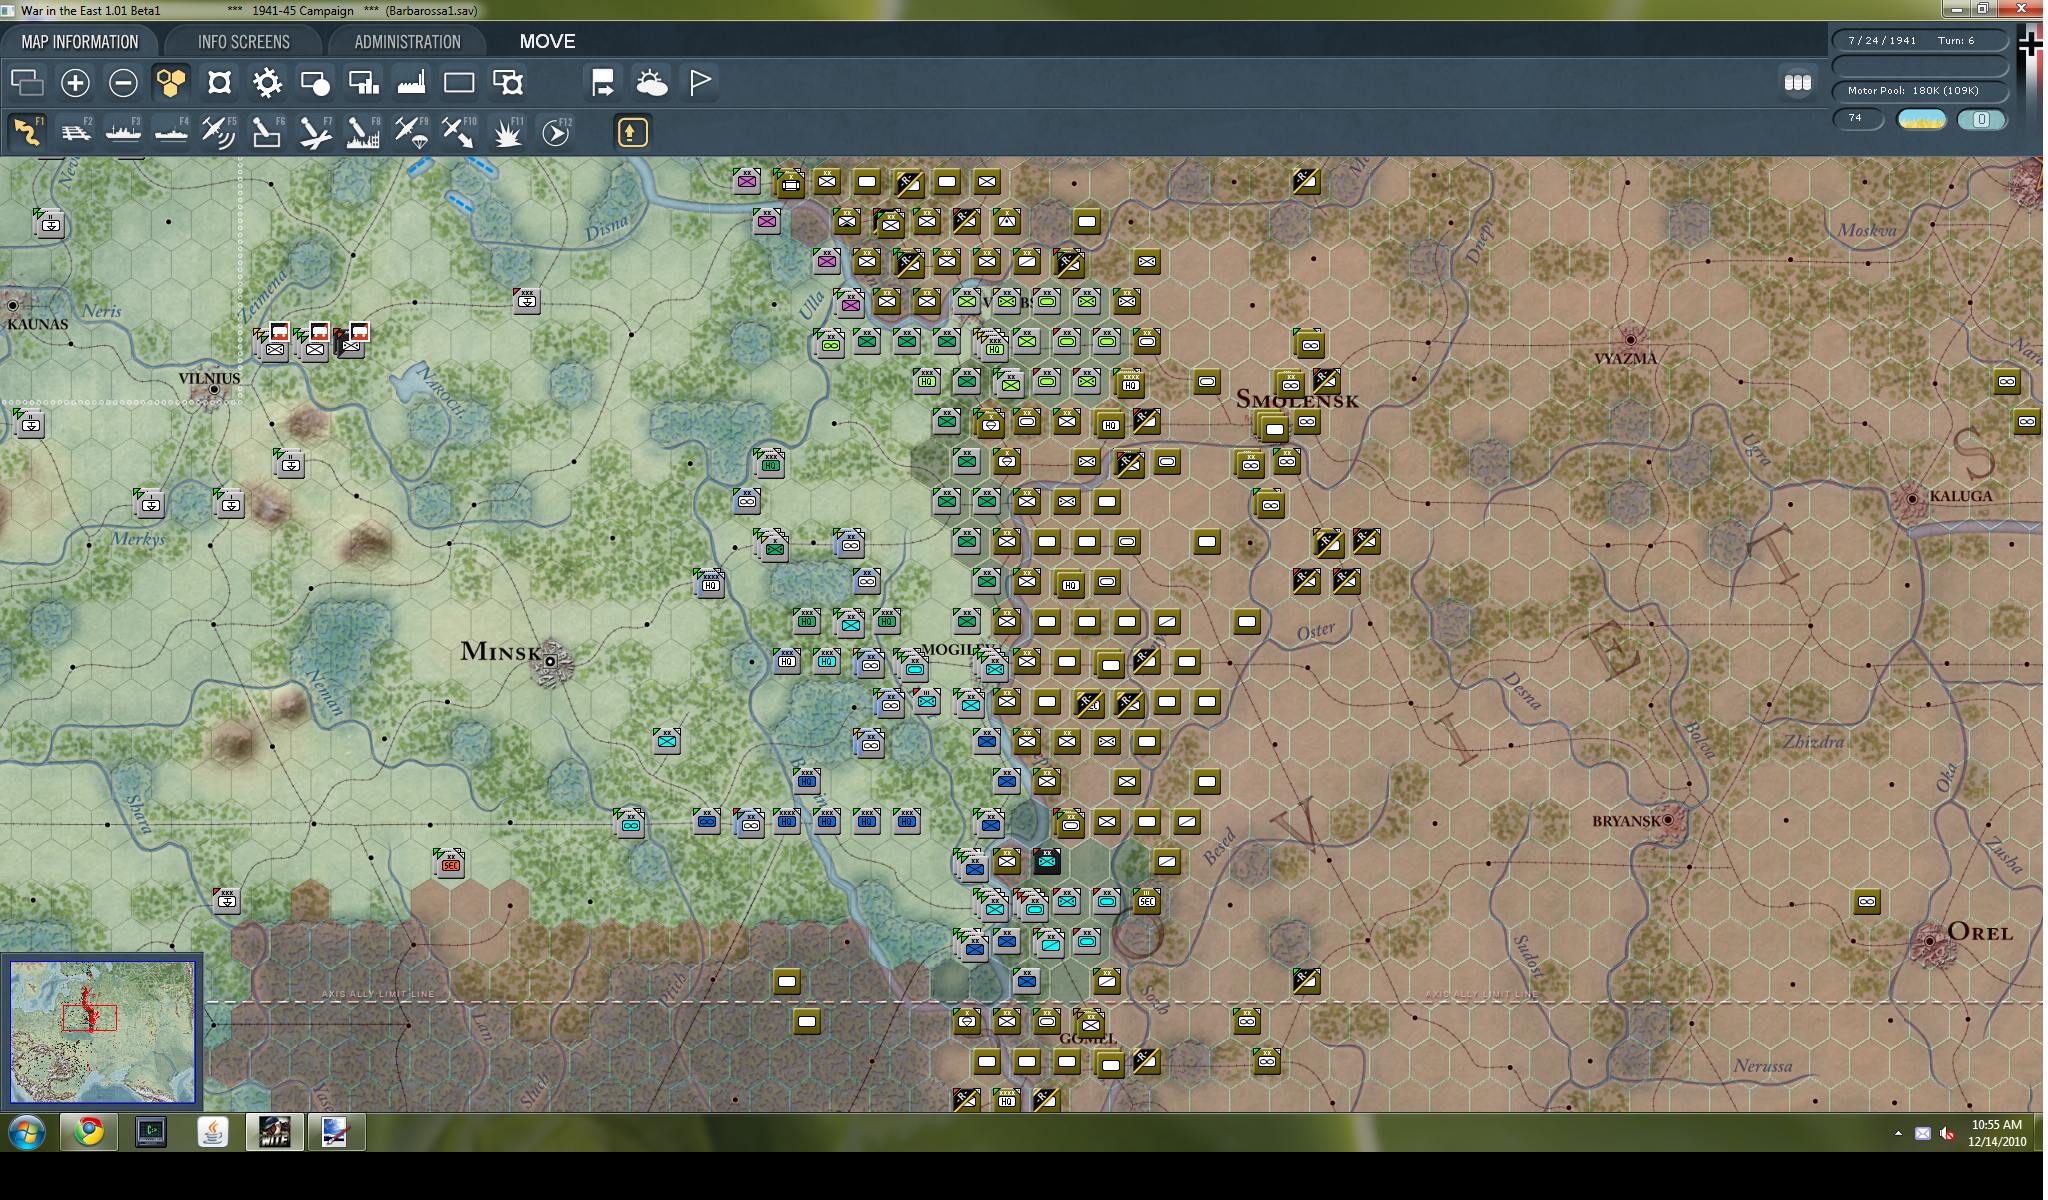Click the teal 0 indicator pill
Viewport: 2048px width, 1200px height.
1981,119
